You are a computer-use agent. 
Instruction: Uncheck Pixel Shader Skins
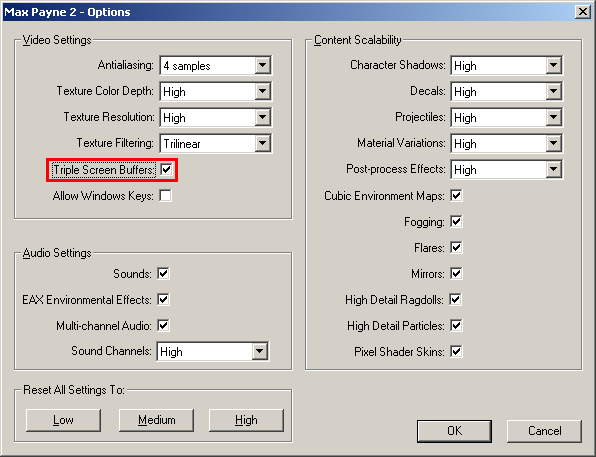pyautogui.click(x=456, y=351)
